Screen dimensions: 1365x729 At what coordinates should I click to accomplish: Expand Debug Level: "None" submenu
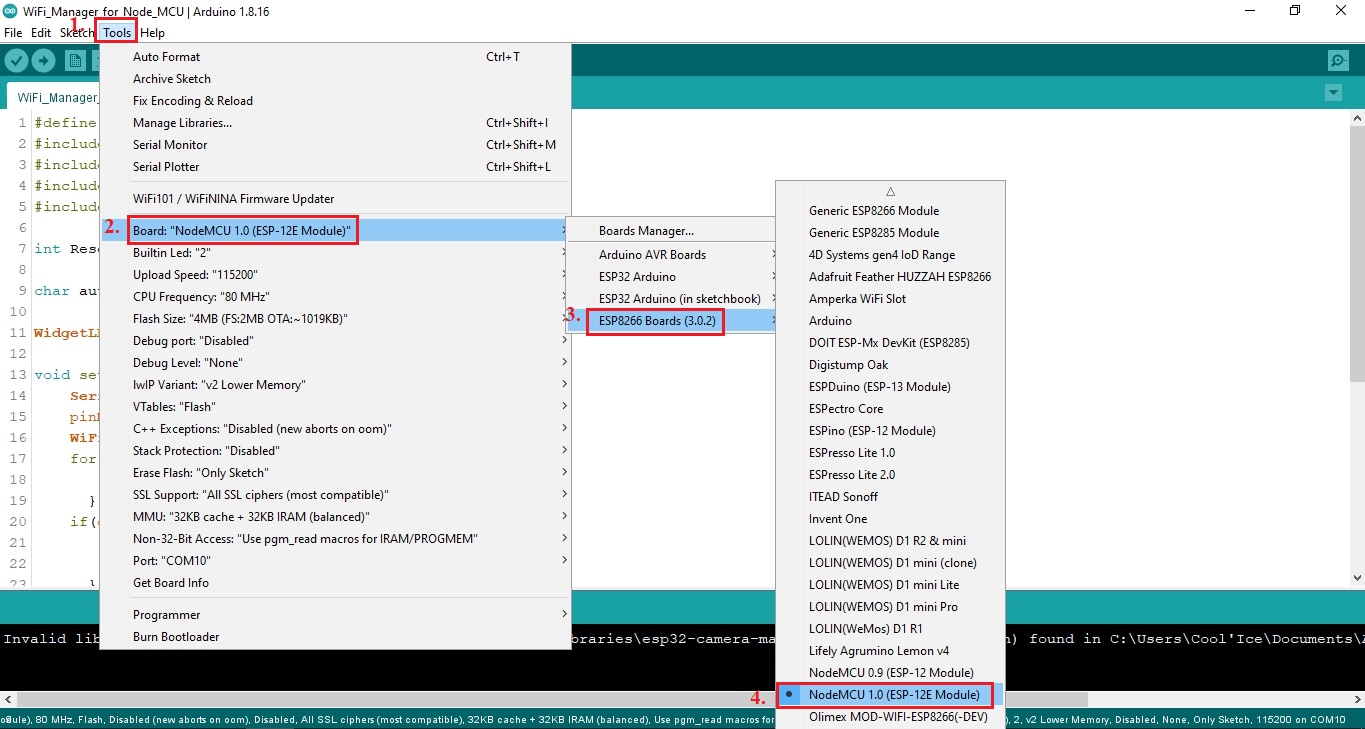(336, 363)
